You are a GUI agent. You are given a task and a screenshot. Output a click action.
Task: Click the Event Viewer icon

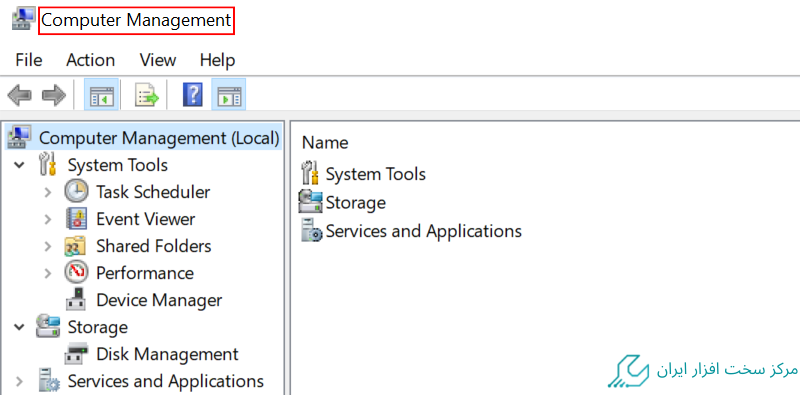77,219
